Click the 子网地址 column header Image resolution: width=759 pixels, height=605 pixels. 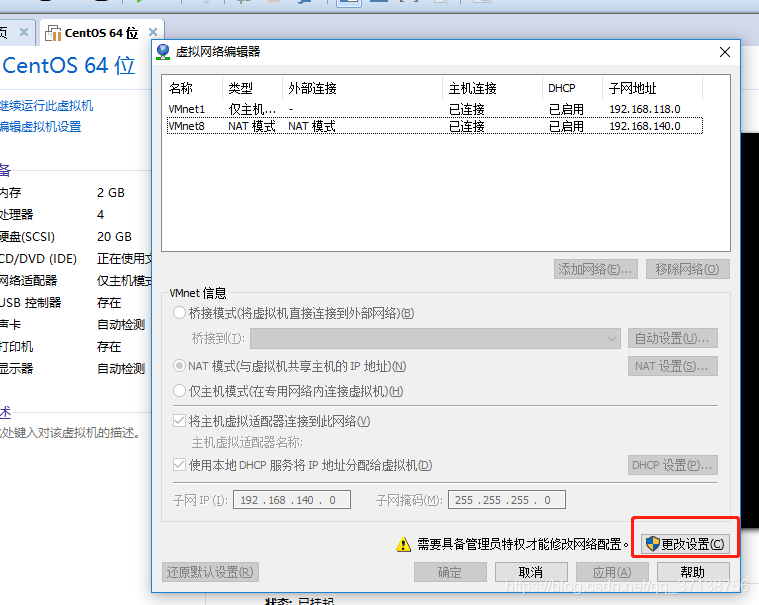652,88
